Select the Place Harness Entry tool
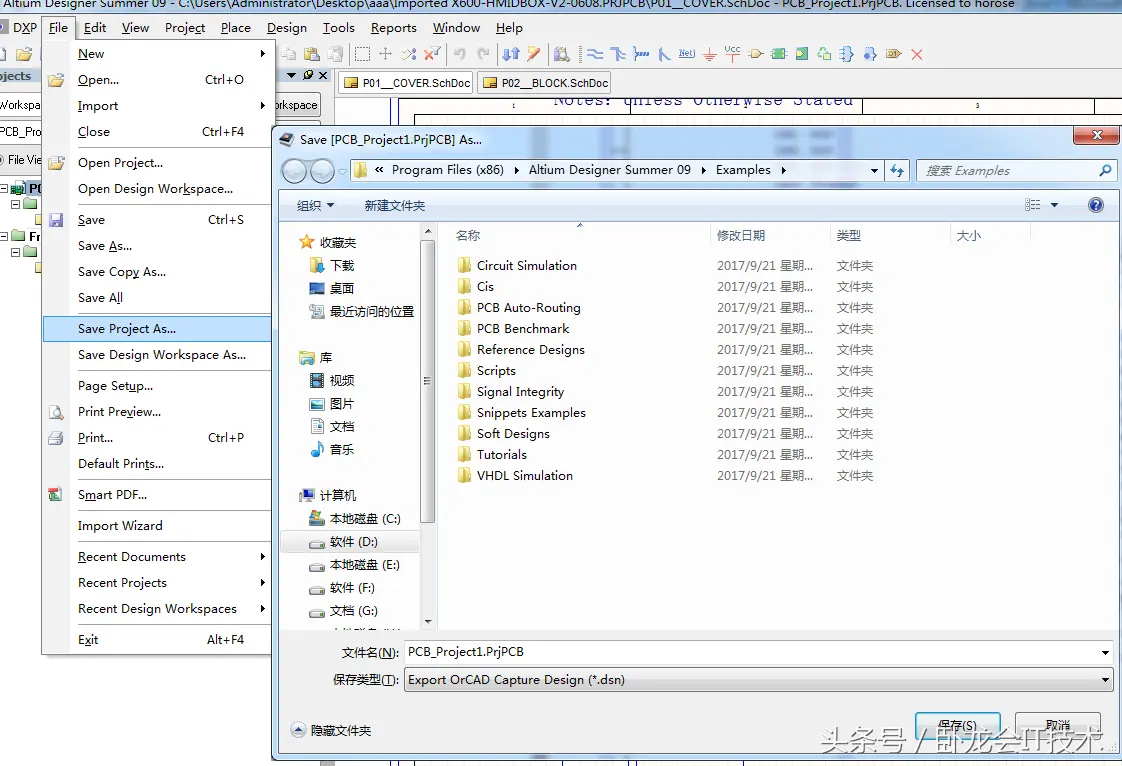 point(870,54)
